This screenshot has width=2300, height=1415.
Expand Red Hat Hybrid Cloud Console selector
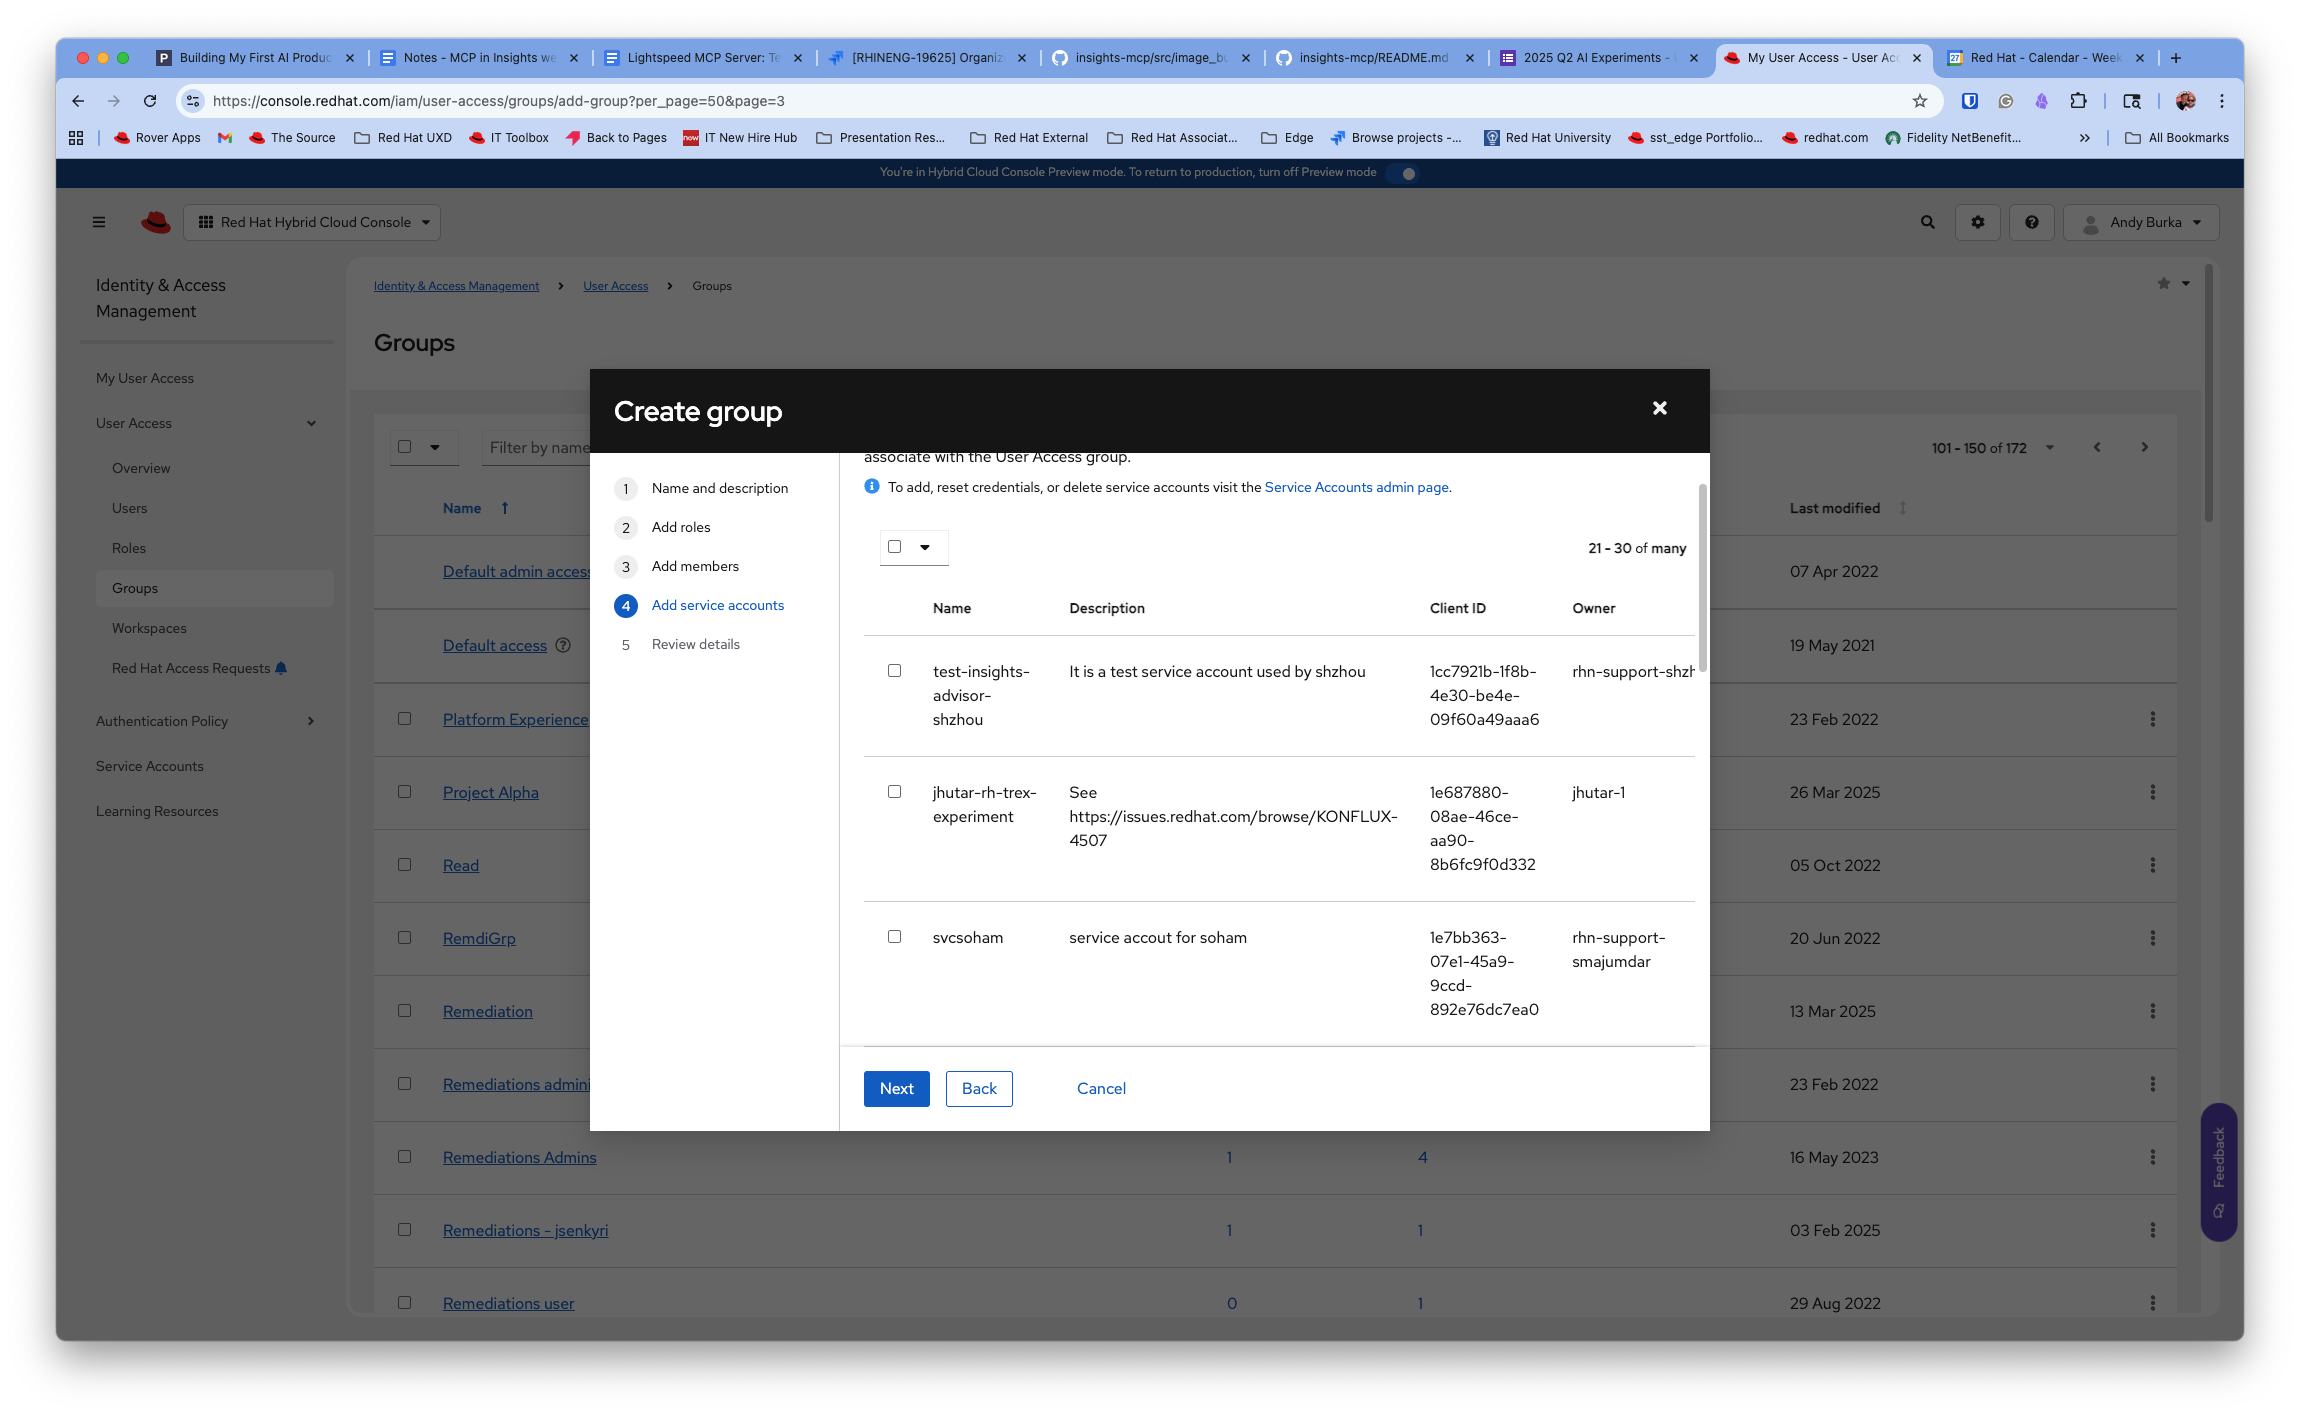[312, 222]
